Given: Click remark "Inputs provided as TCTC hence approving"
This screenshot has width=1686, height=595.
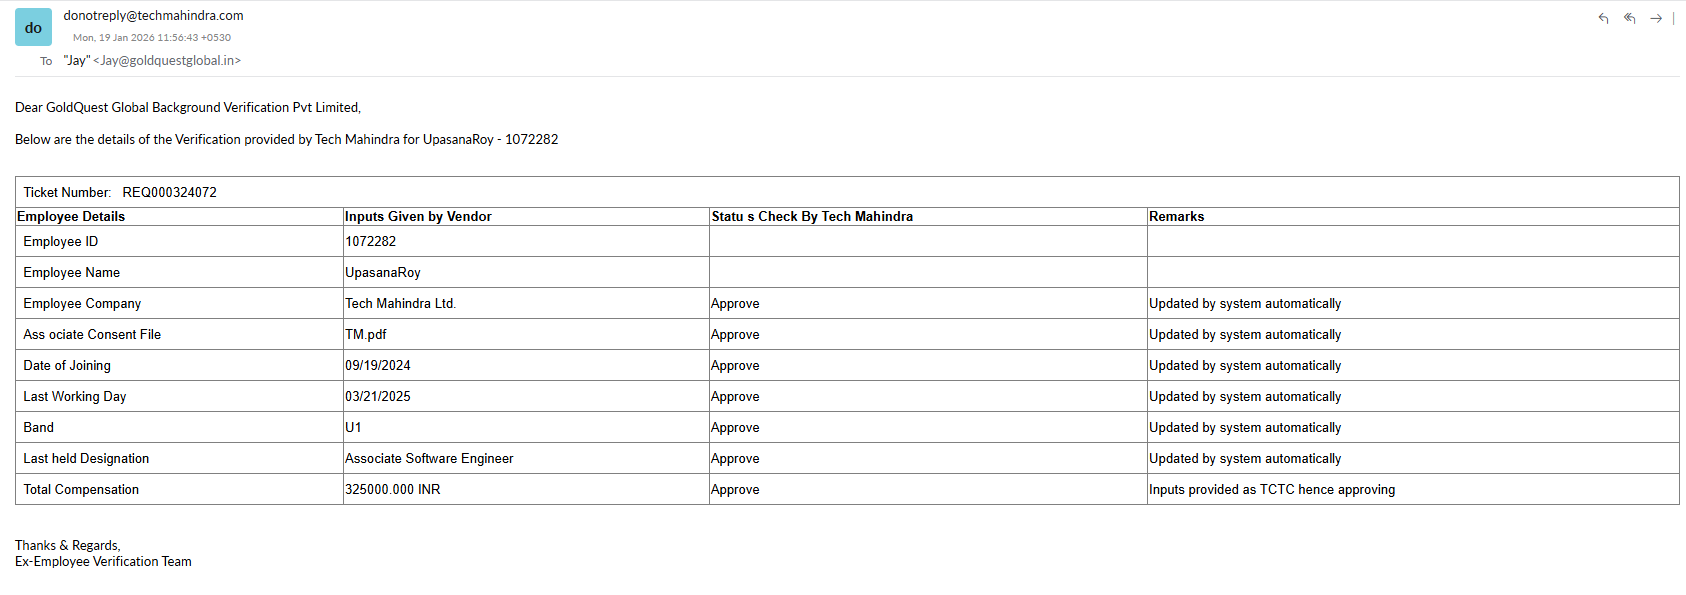Looking at the screenshot, I should click(1271, 490).
